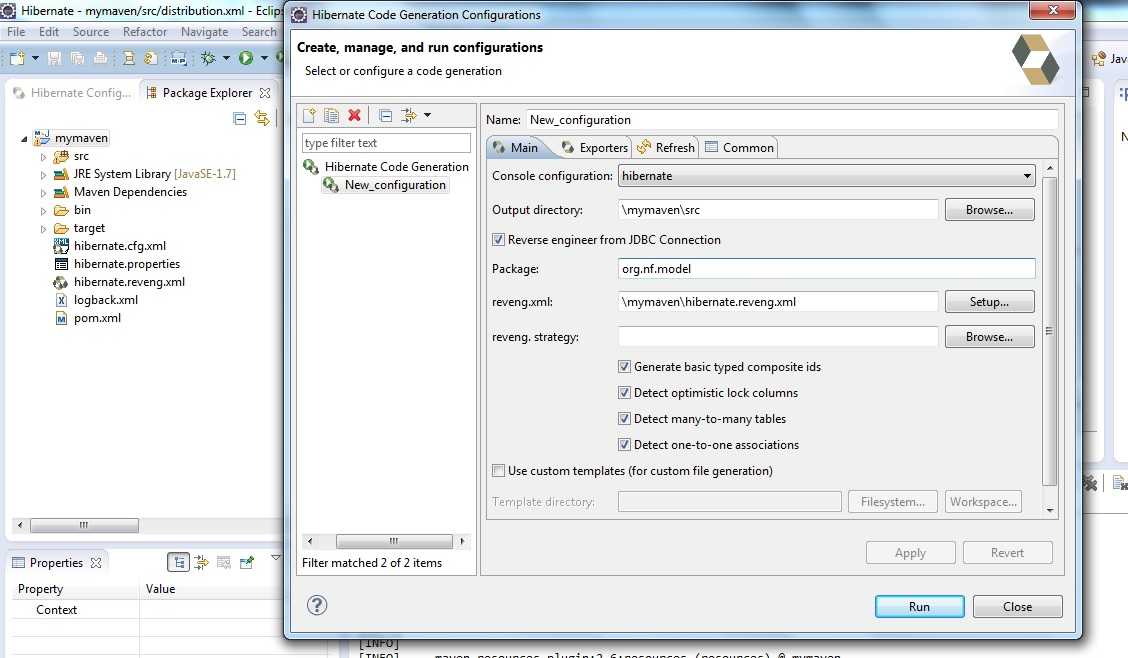Click the Print icon in Eclipse toolbar

tap(100, 58)
